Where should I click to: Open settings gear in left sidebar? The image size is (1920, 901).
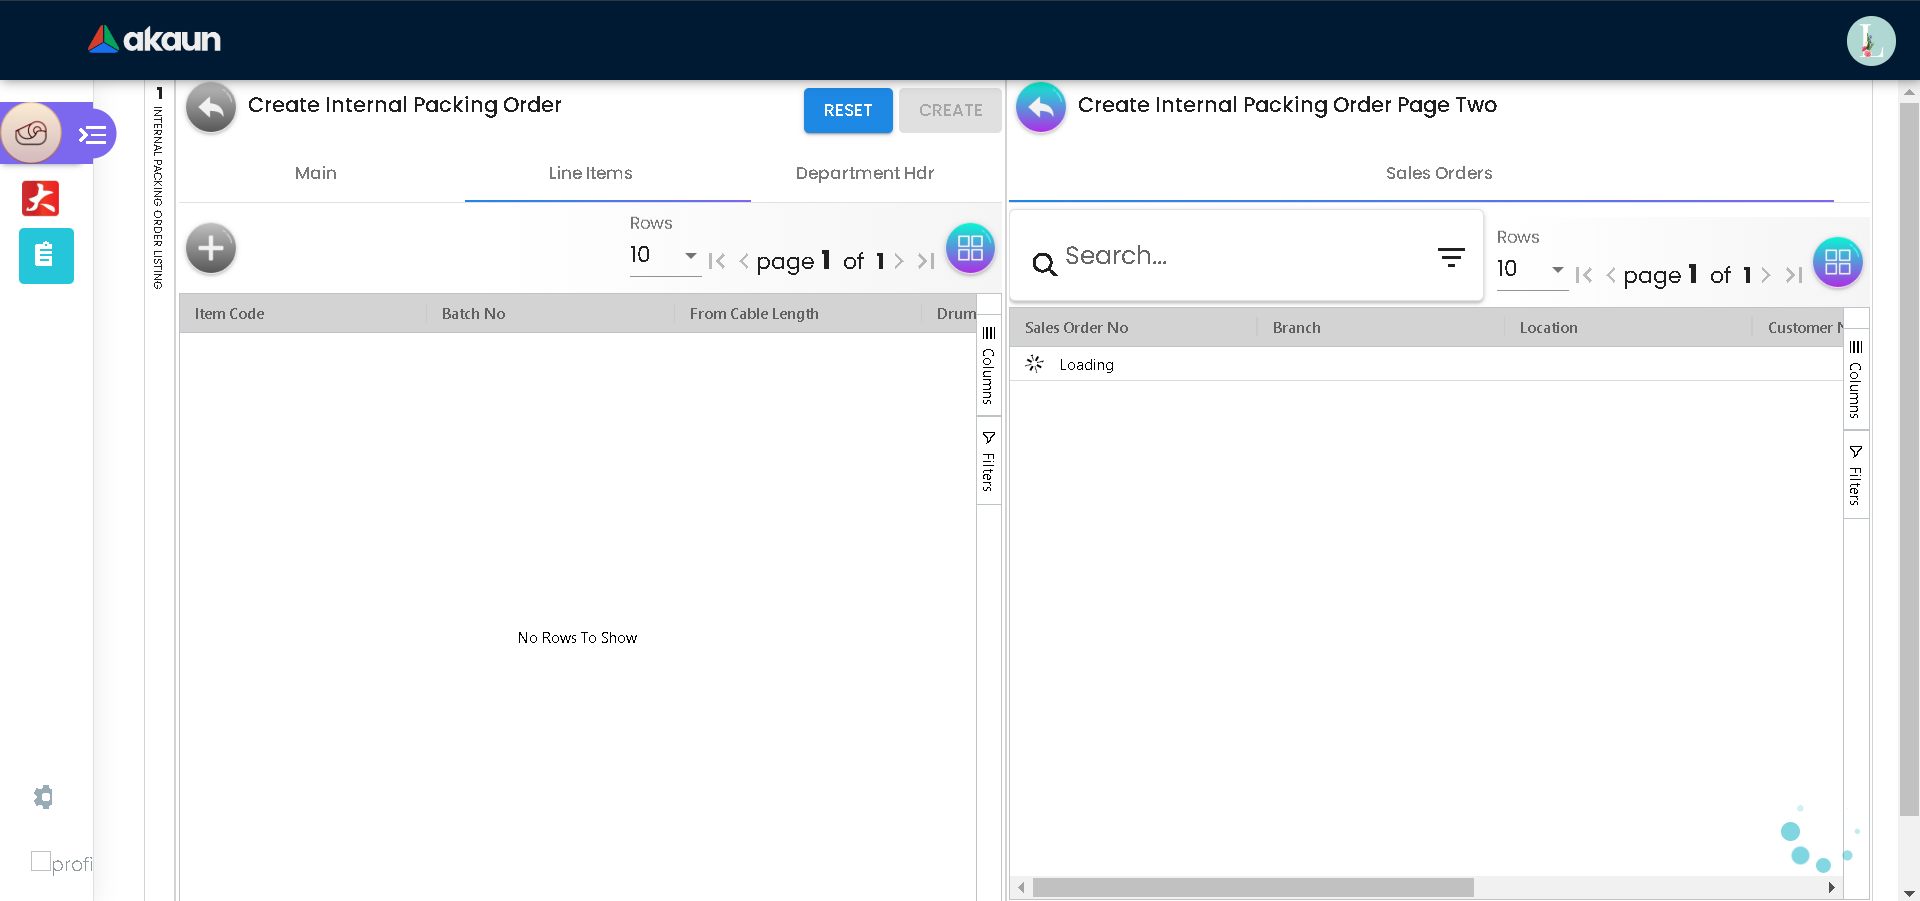(43, 797)
